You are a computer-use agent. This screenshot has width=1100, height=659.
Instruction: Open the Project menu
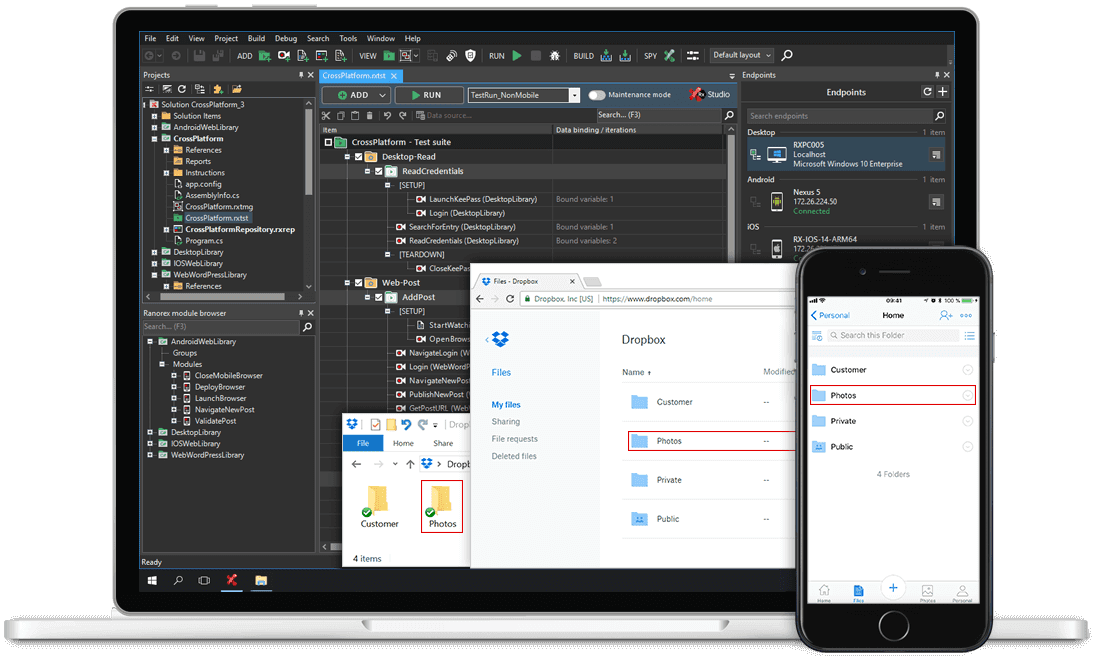click(x=226, y=39)
